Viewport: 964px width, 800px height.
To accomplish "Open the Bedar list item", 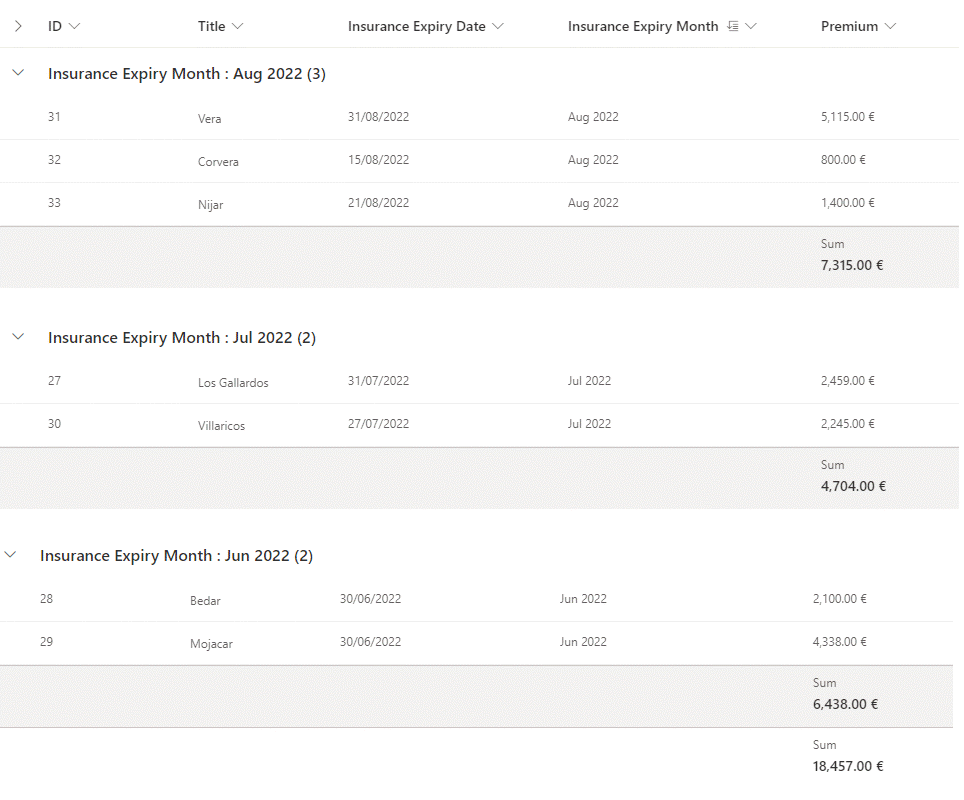I will [x=205, y=601].
